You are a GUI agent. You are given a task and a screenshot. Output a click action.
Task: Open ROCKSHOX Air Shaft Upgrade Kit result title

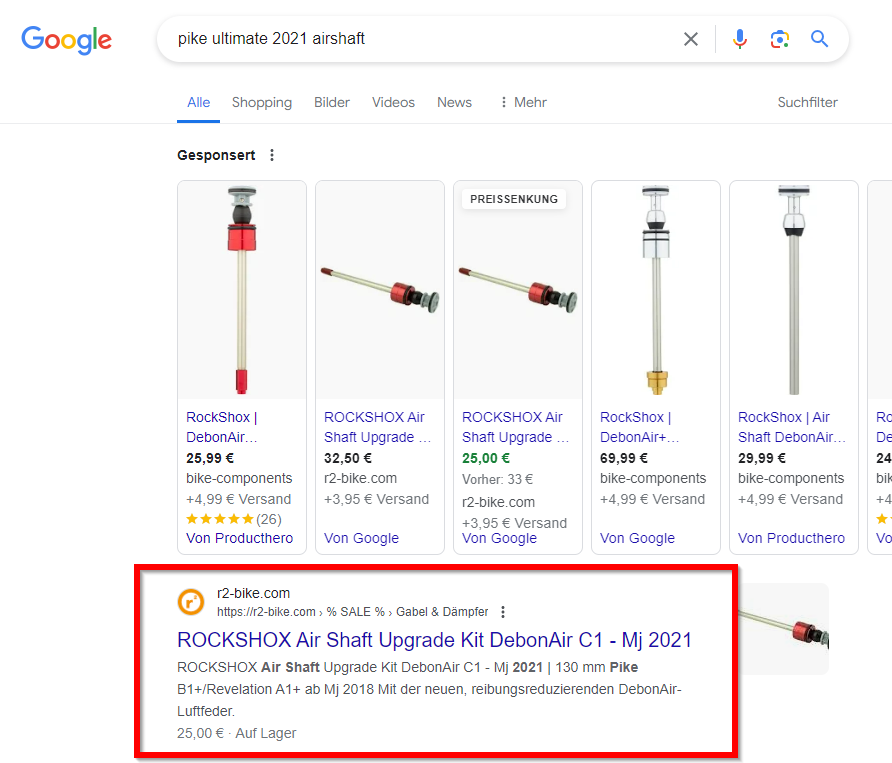click(x=434, y=640)
